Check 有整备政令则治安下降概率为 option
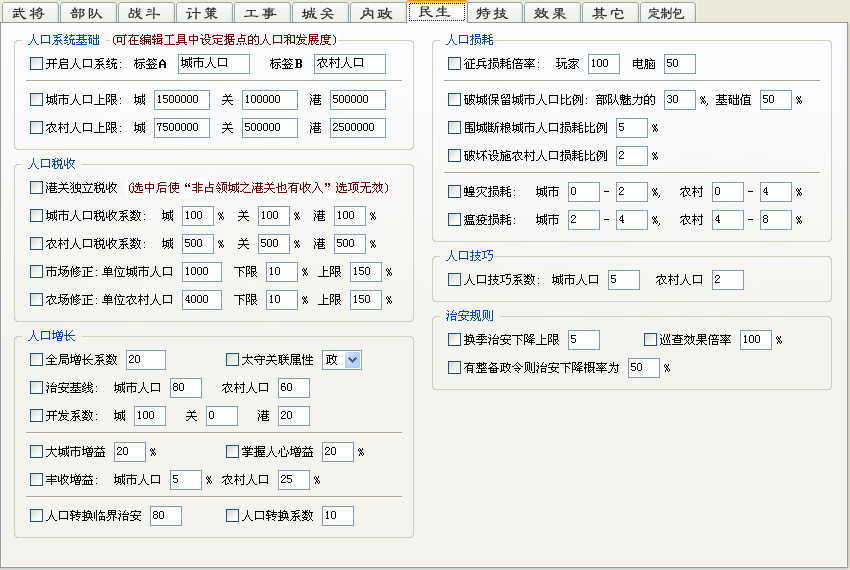The height and width of the screenshot is (570, 850). [454, 368]
